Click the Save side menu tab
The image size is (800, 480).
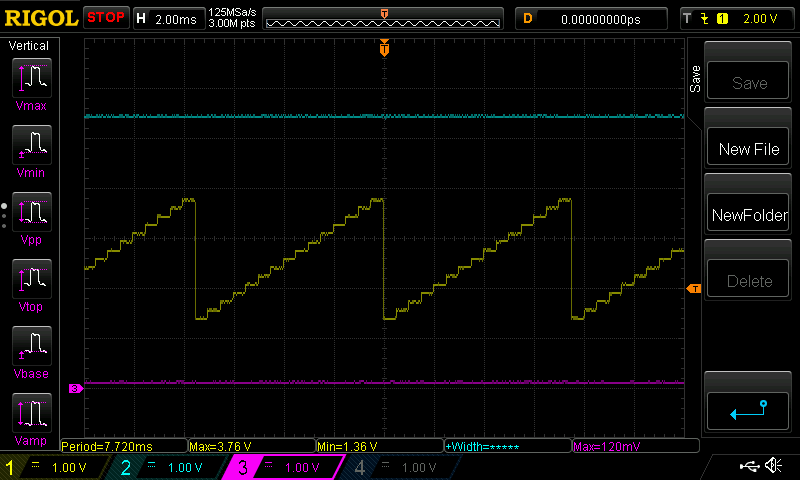point(696,79)
